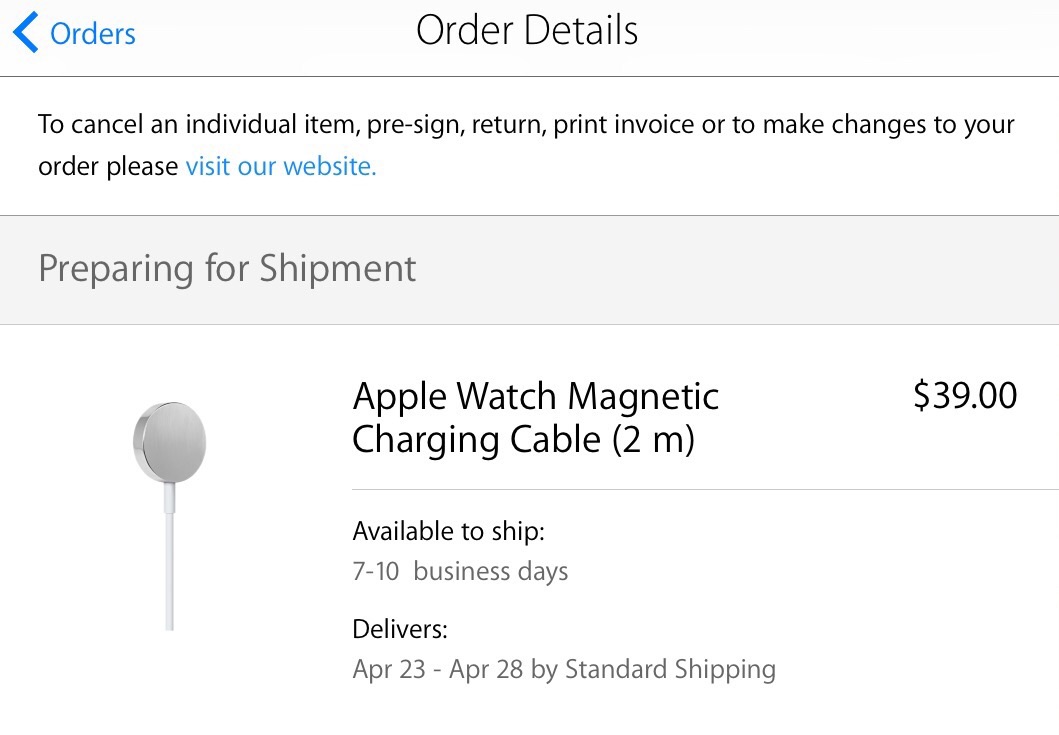Tap the 'order please' text line
This screenshot has width=1059, height=735.
tap(108, 167)
